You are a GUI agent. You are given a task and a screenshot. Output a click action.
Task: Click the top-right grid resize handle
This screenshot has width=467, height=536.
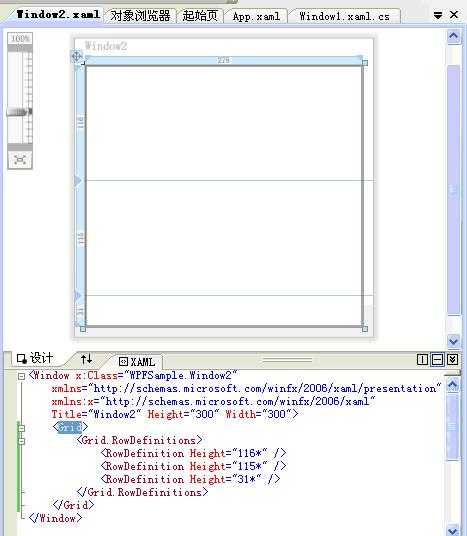pos(365,63)
